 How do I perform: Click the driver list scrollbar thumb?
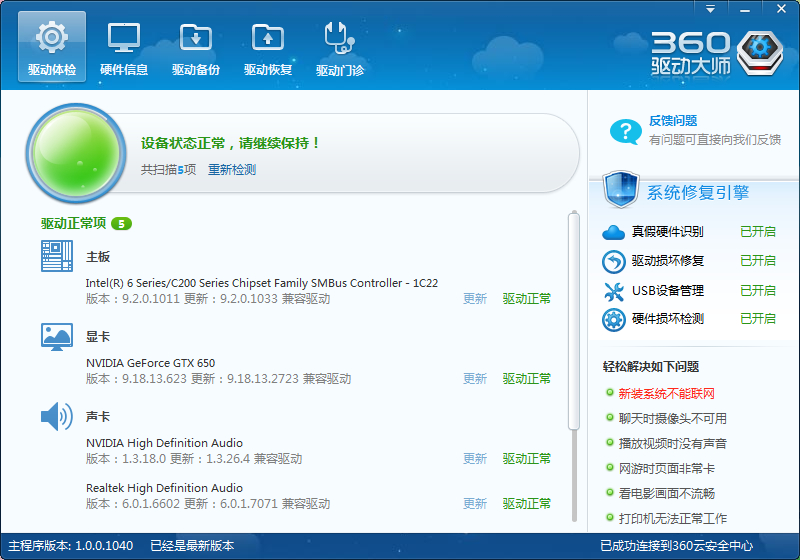tap(574, 321)
